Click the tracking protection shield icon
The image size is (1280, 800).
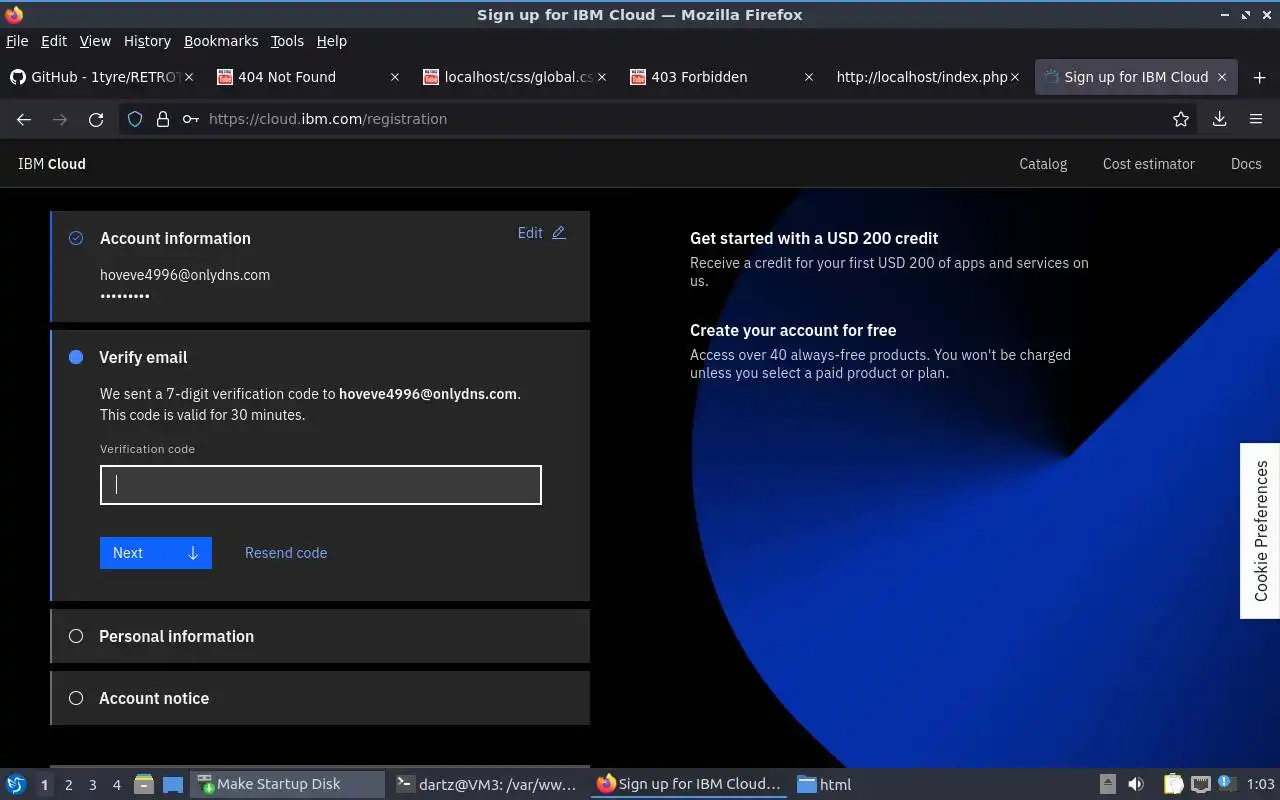pos(134,119)
